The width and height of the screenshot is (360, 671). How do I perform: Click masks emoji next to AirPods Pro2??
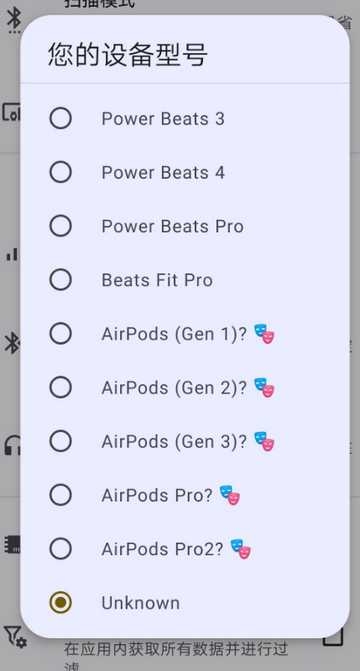[x=241, y=549]
